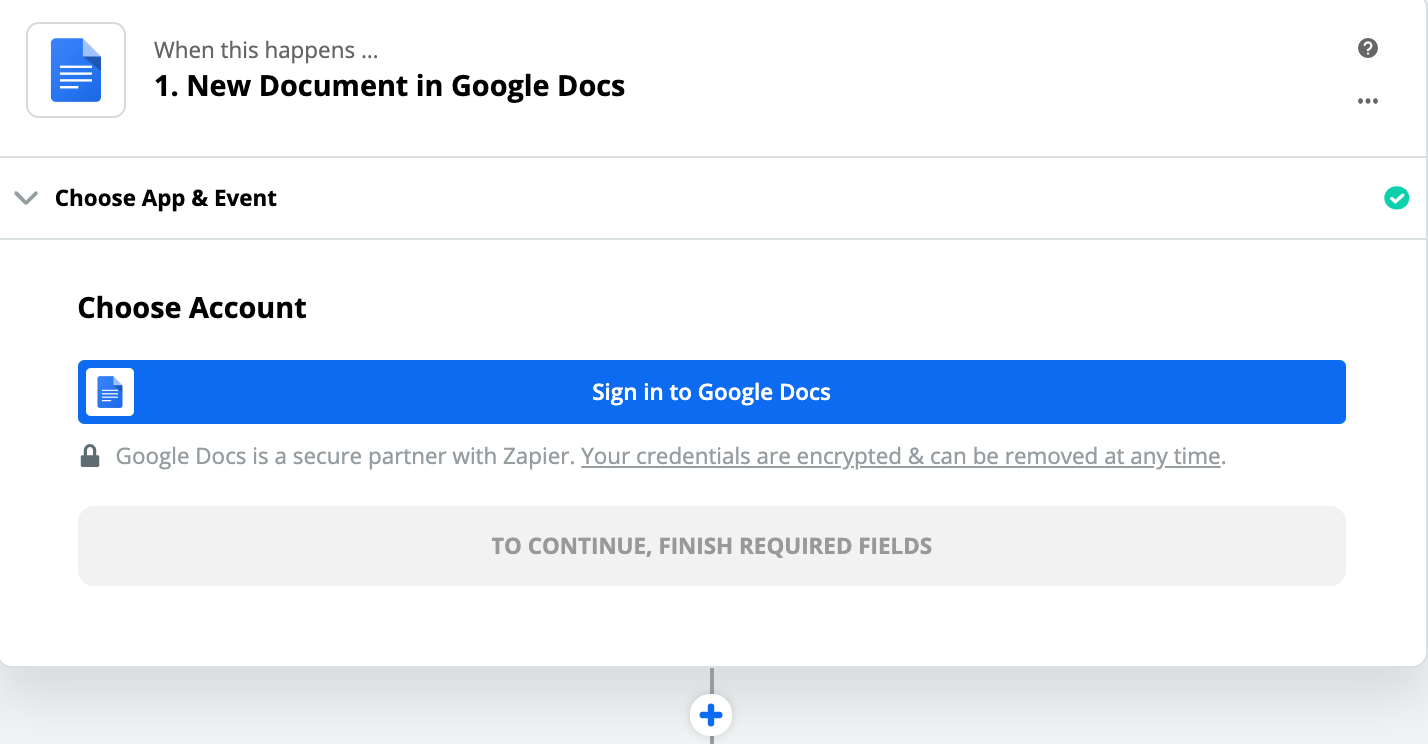Collapse the Choose App & Event section
This screenshot has width=1428, height=744.
click(26, 198)
